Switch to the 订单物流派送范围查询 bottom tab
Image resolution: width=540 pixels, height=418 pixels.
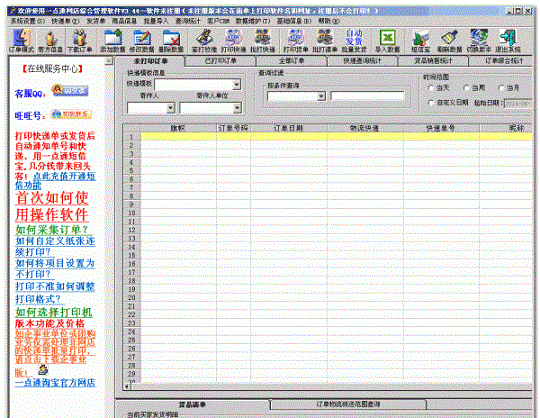click(348, 404)
